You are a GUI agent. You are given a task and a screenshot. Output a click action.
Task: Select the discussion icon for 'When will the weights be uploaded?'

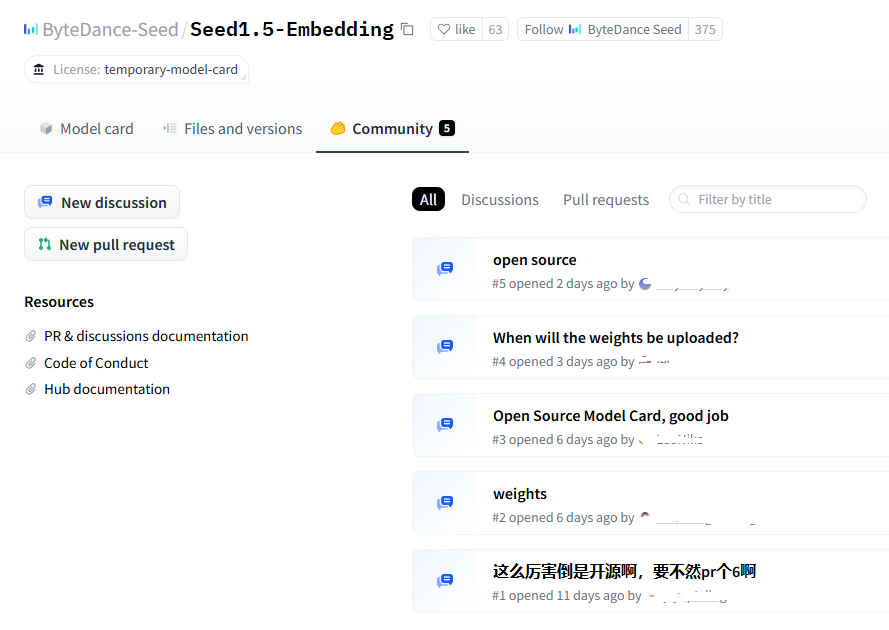pos(444,345)
